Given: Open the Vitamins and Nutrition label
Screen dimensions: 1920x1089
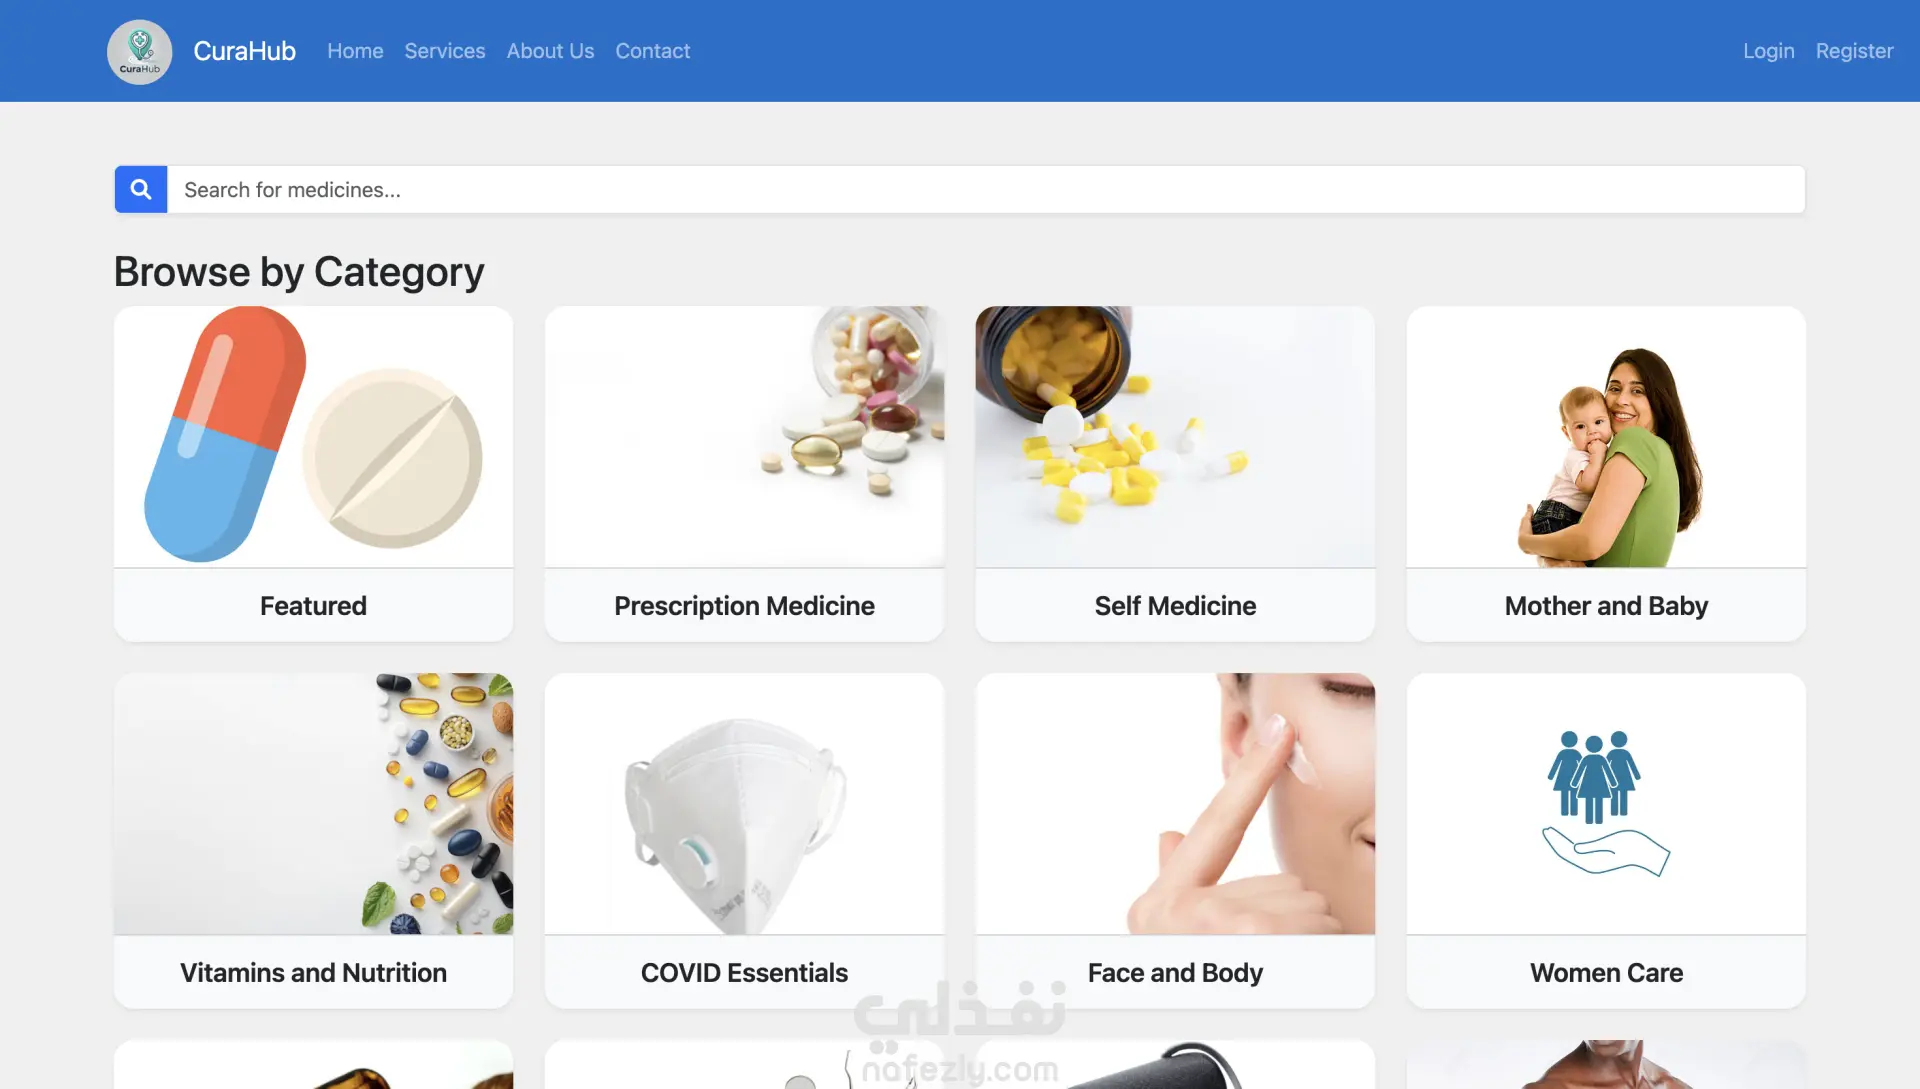Looking at the screenshot, I should point(313,972).
